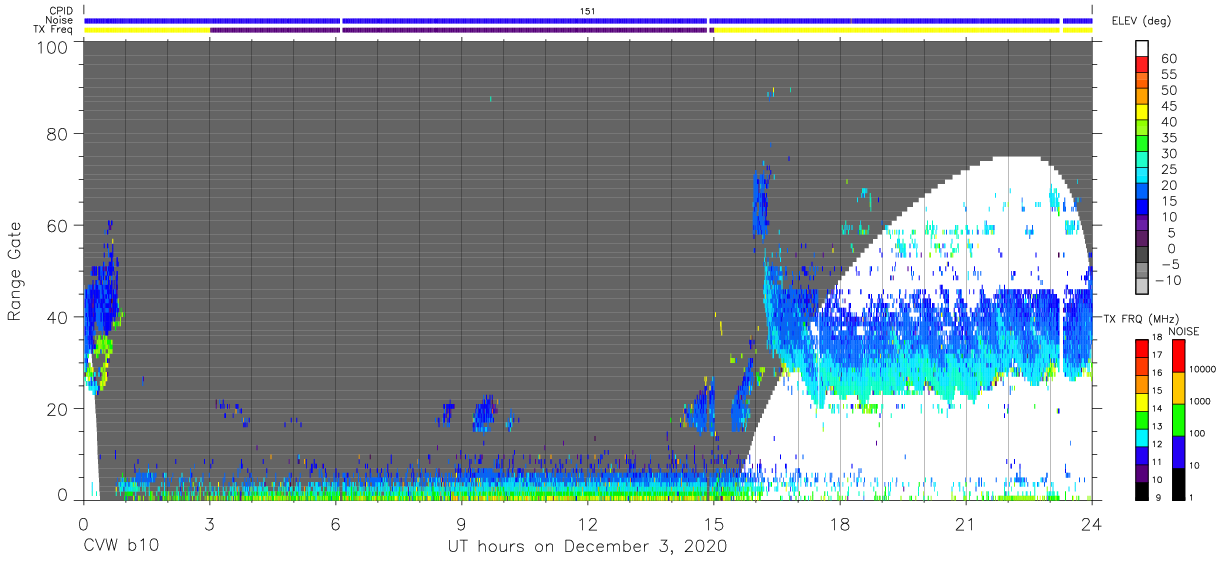The height and width of the screenshot is (567, 1228).
Task: Click the Range Gate axis tick 80
Action: [x=56, y=134]
